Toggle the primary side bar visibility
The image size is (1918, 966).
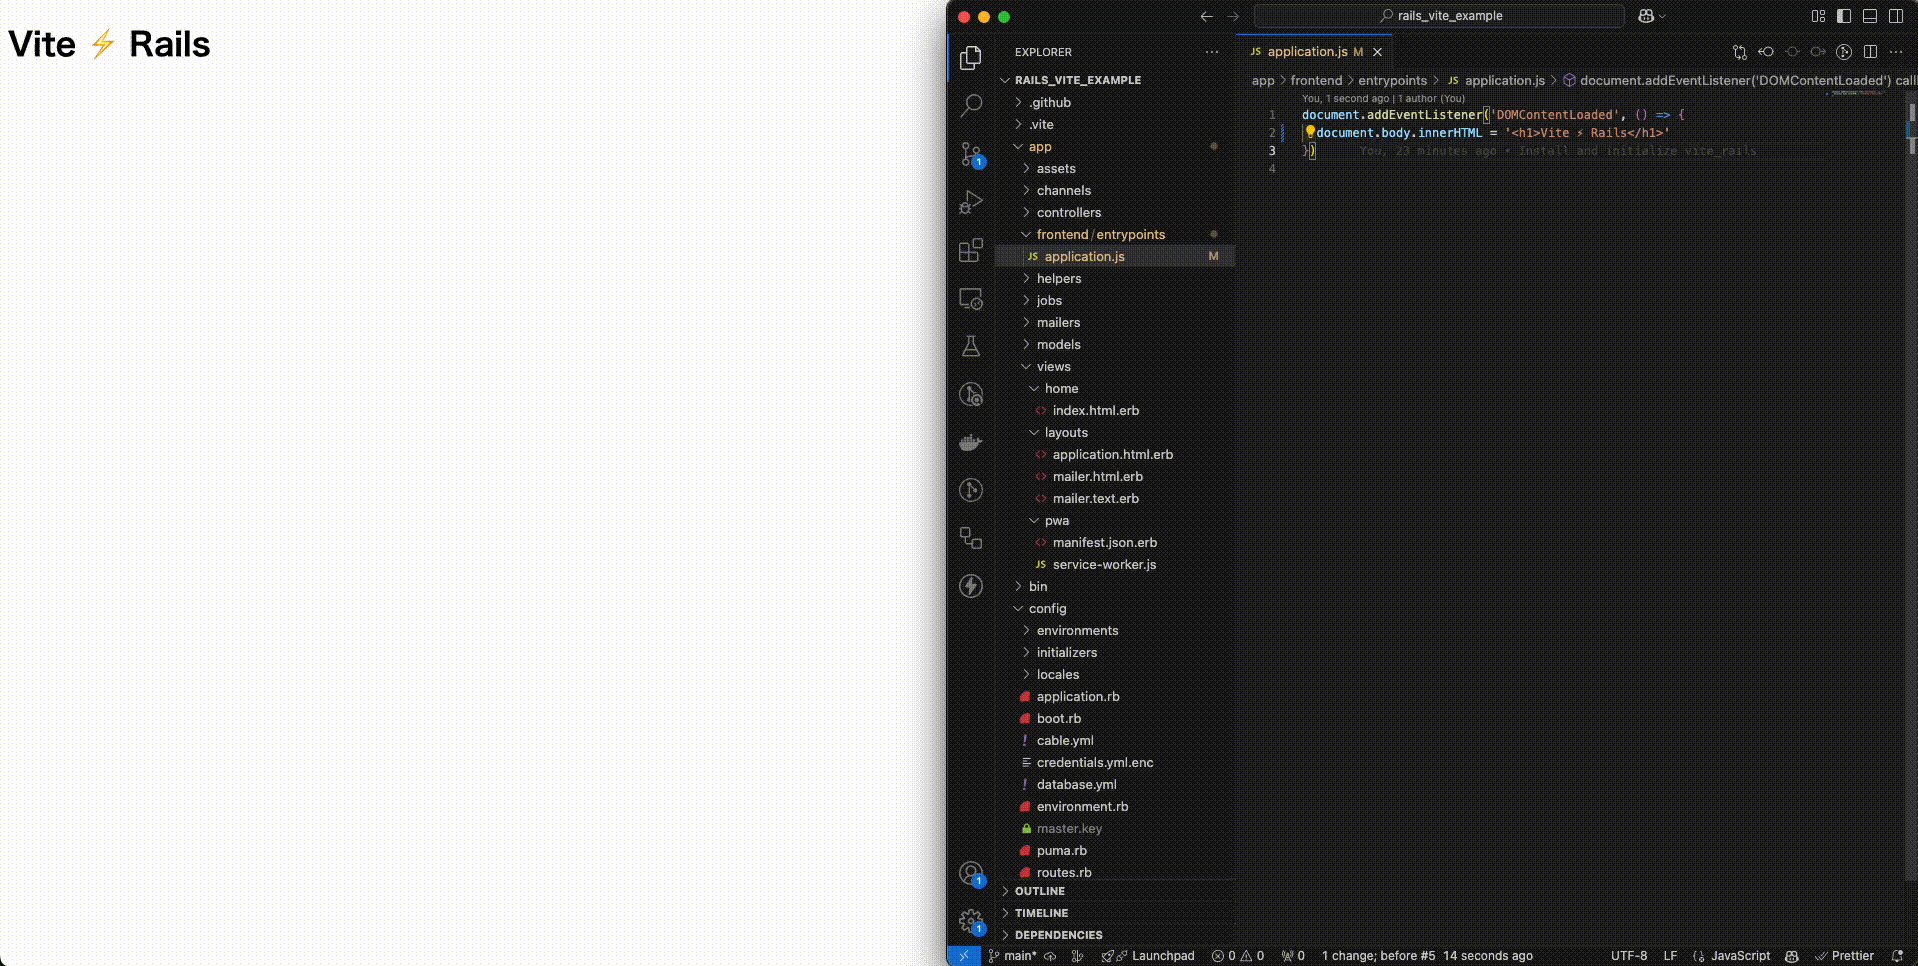[x=1844, y=16]
